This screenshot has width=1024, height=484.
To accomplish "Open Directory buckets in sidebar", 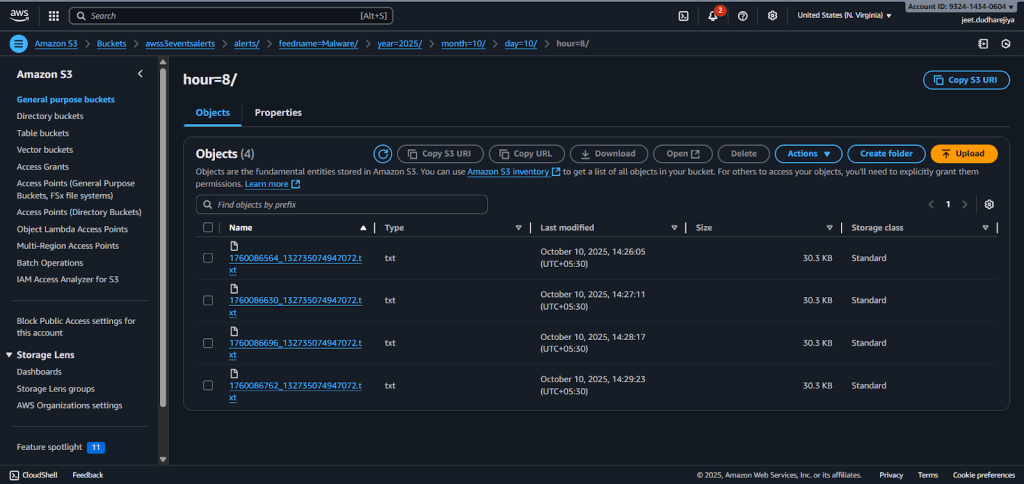I will 50,116.
